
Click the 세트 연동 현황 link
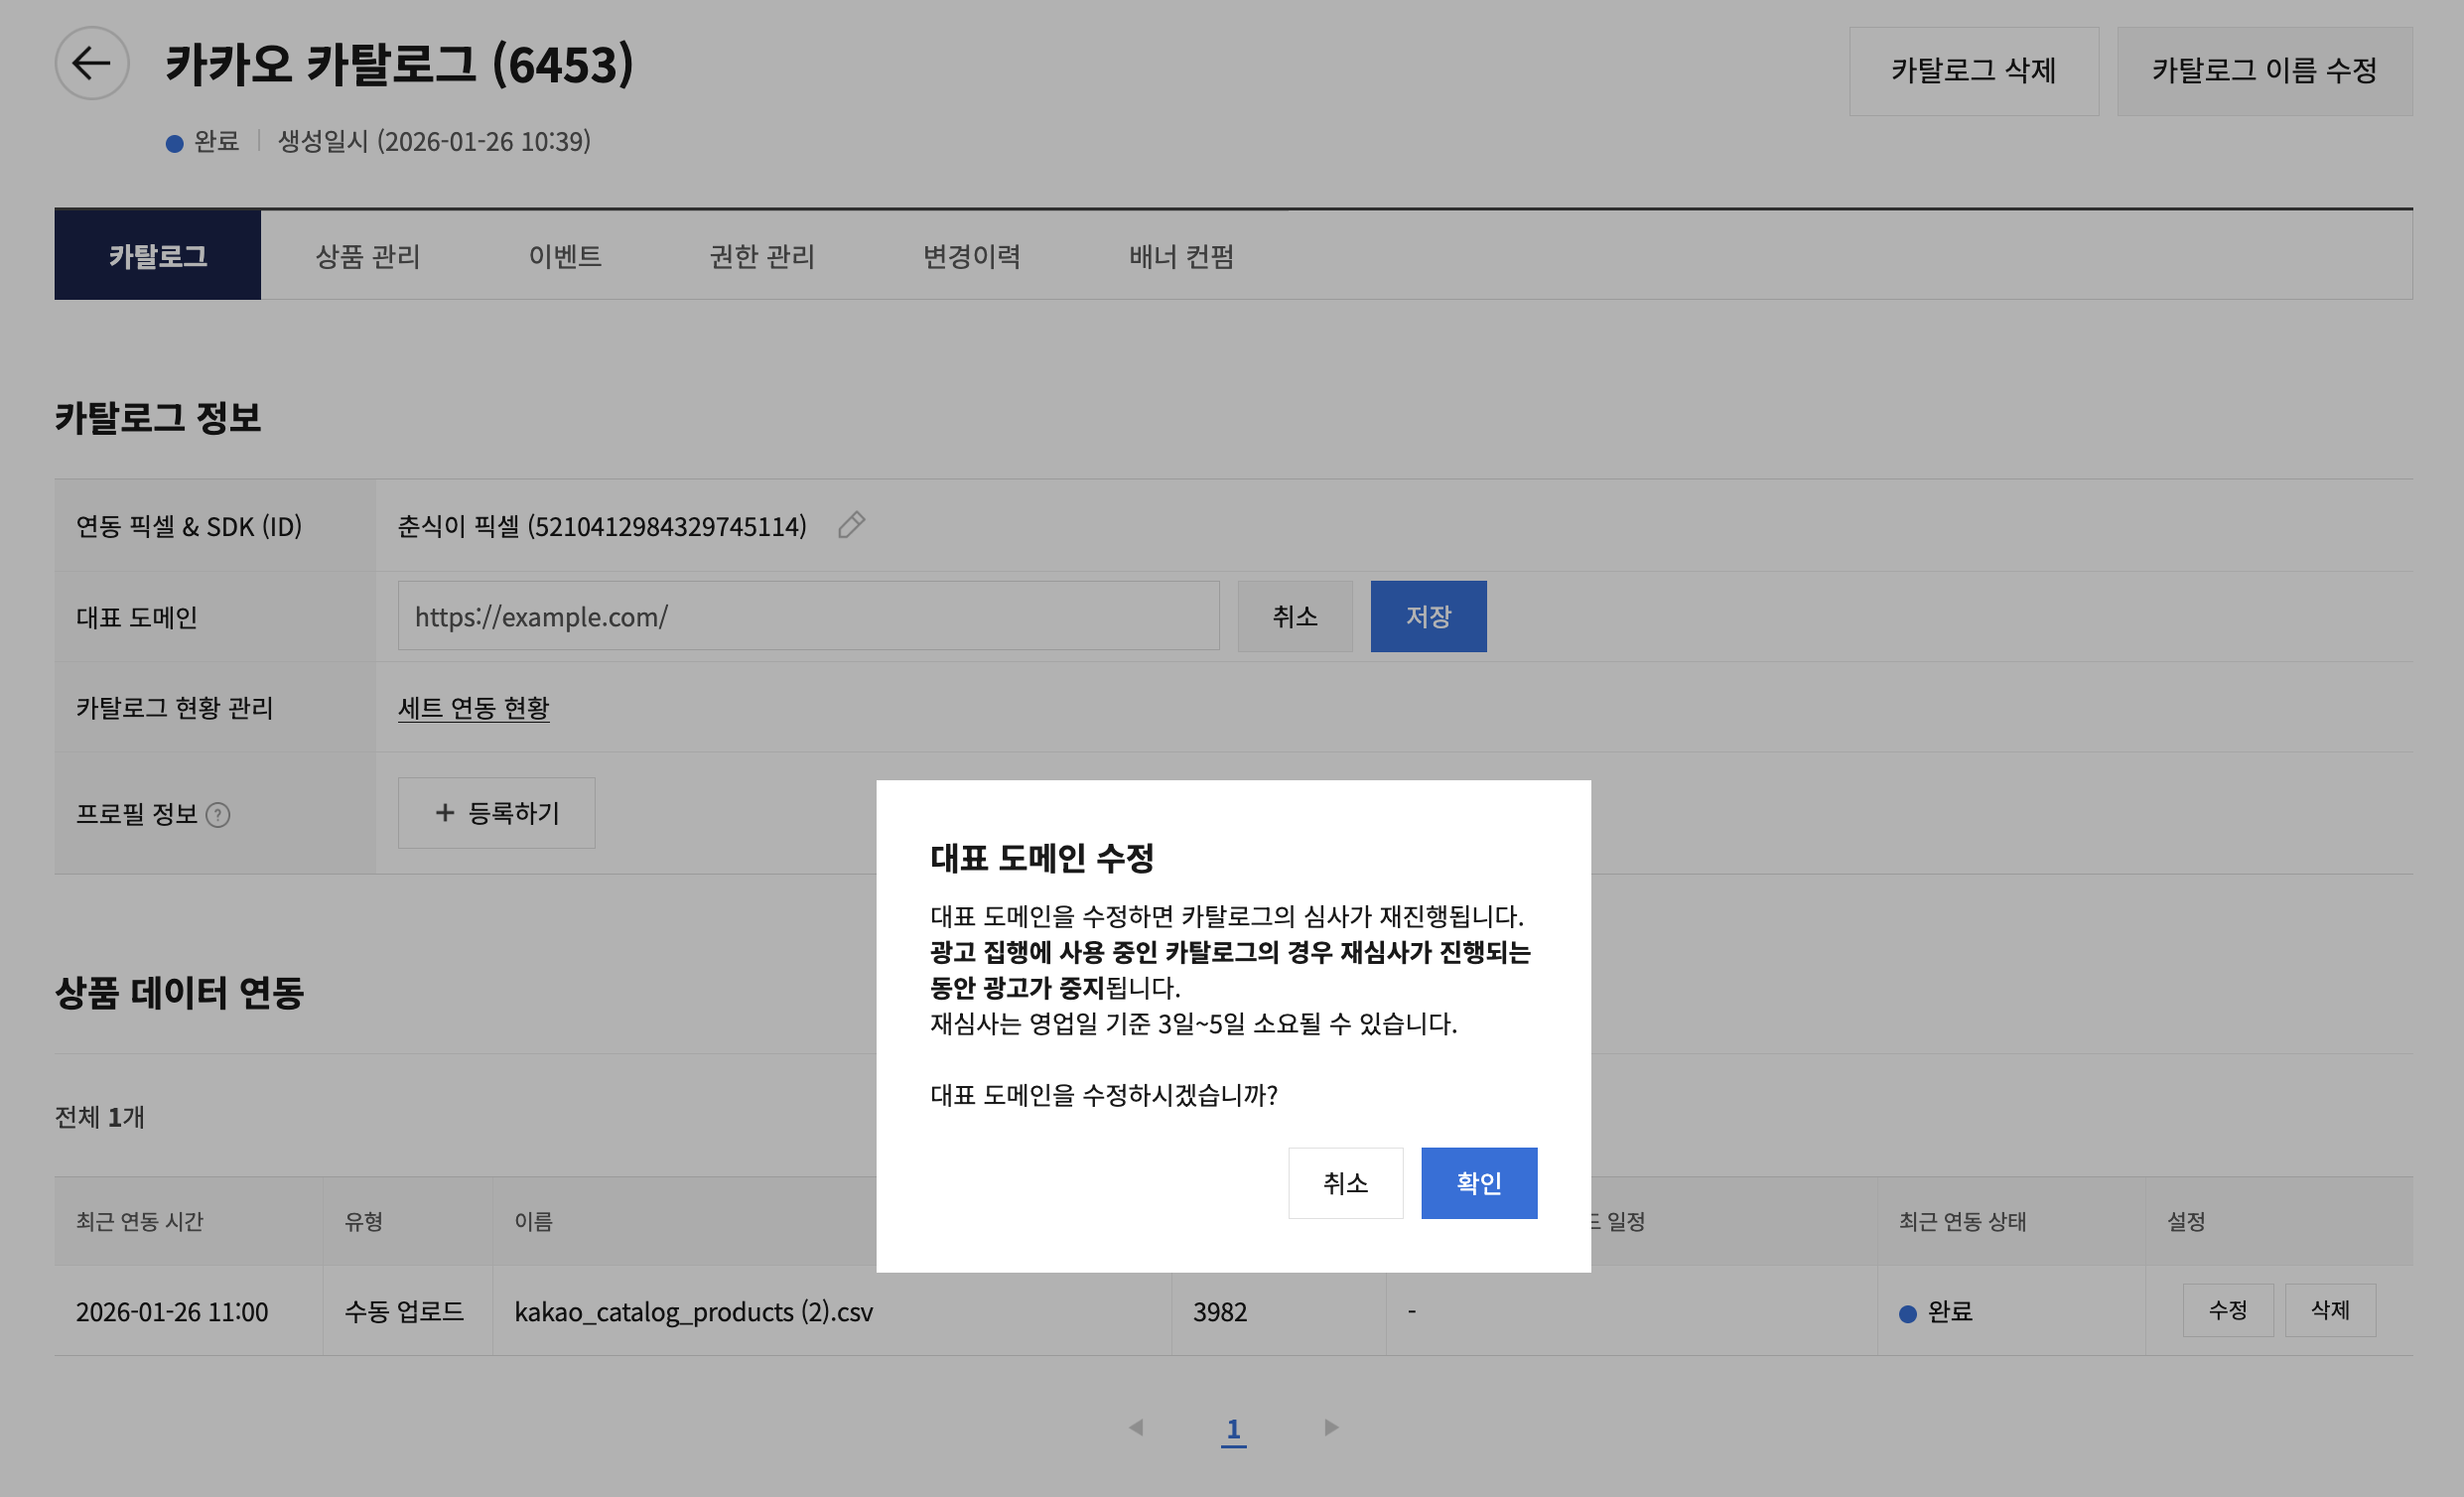(473, 708)
